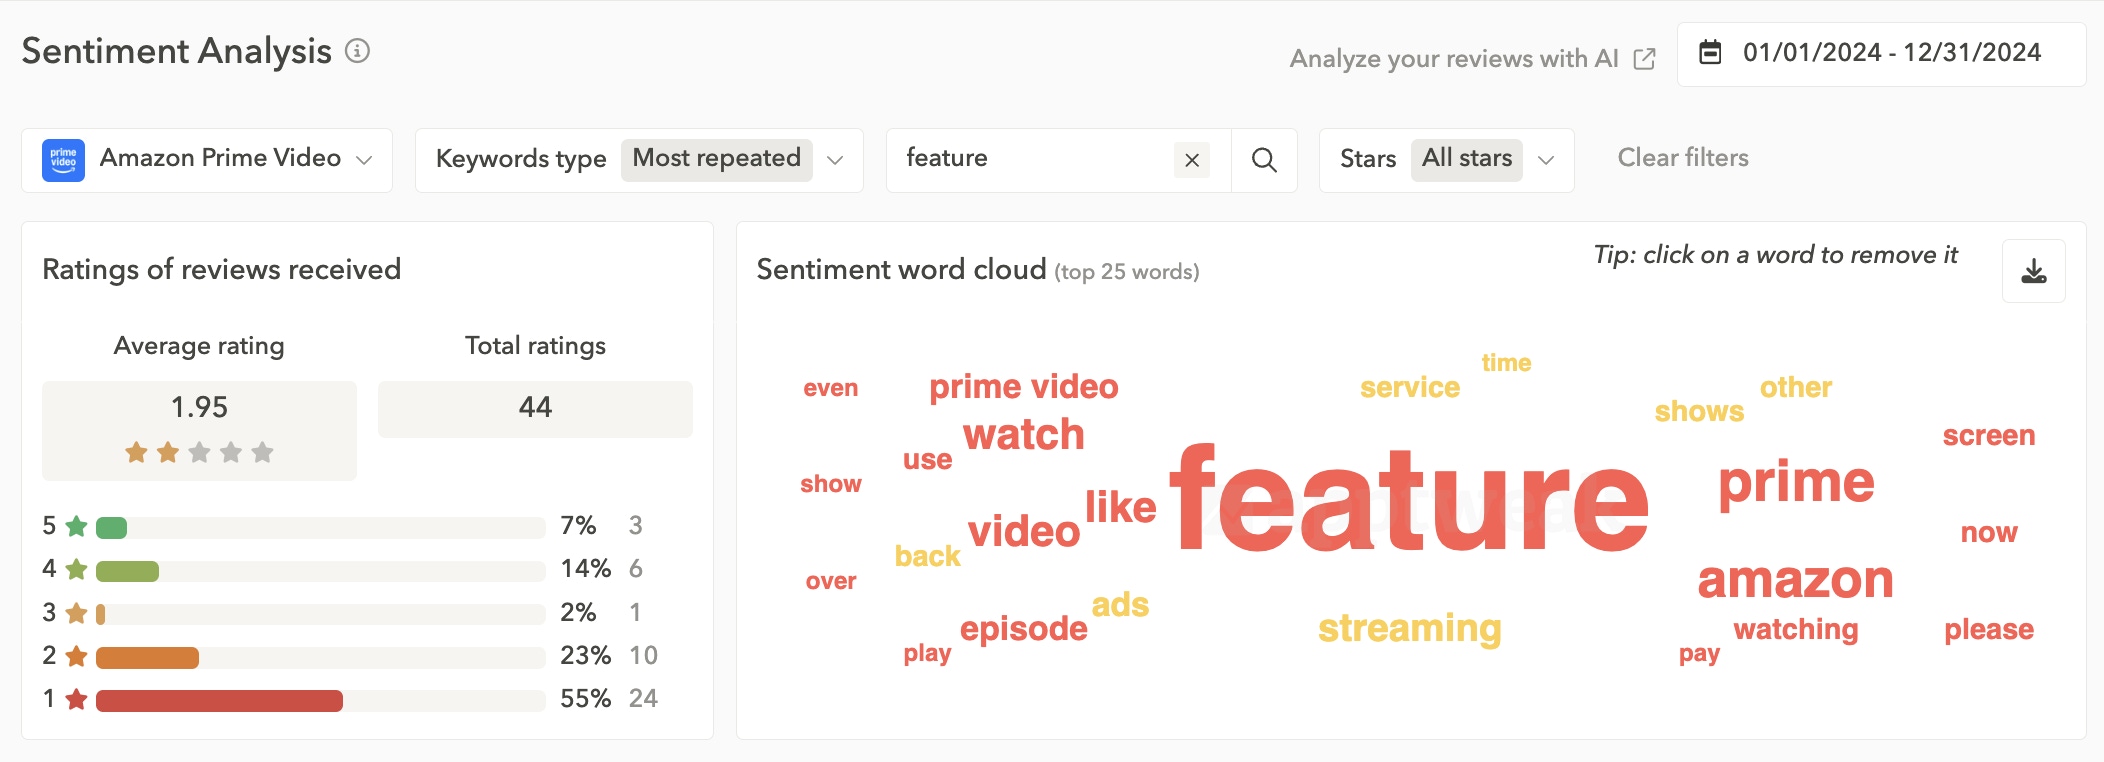Click the red star beside the 1-star row

pos(76,698)
